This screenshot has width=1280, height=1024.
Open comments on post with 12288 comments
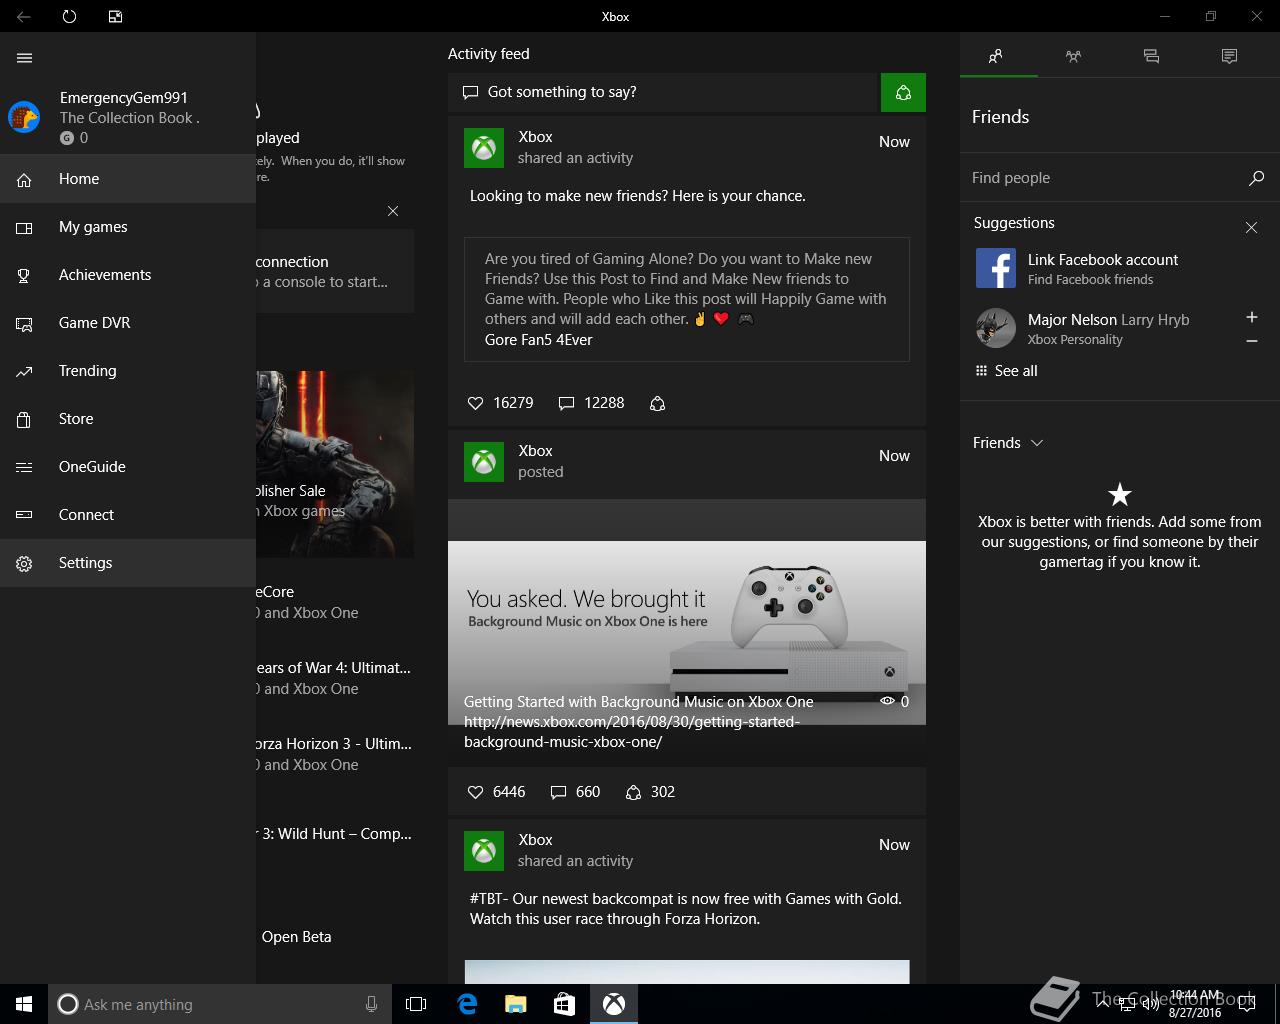point(566,403)
